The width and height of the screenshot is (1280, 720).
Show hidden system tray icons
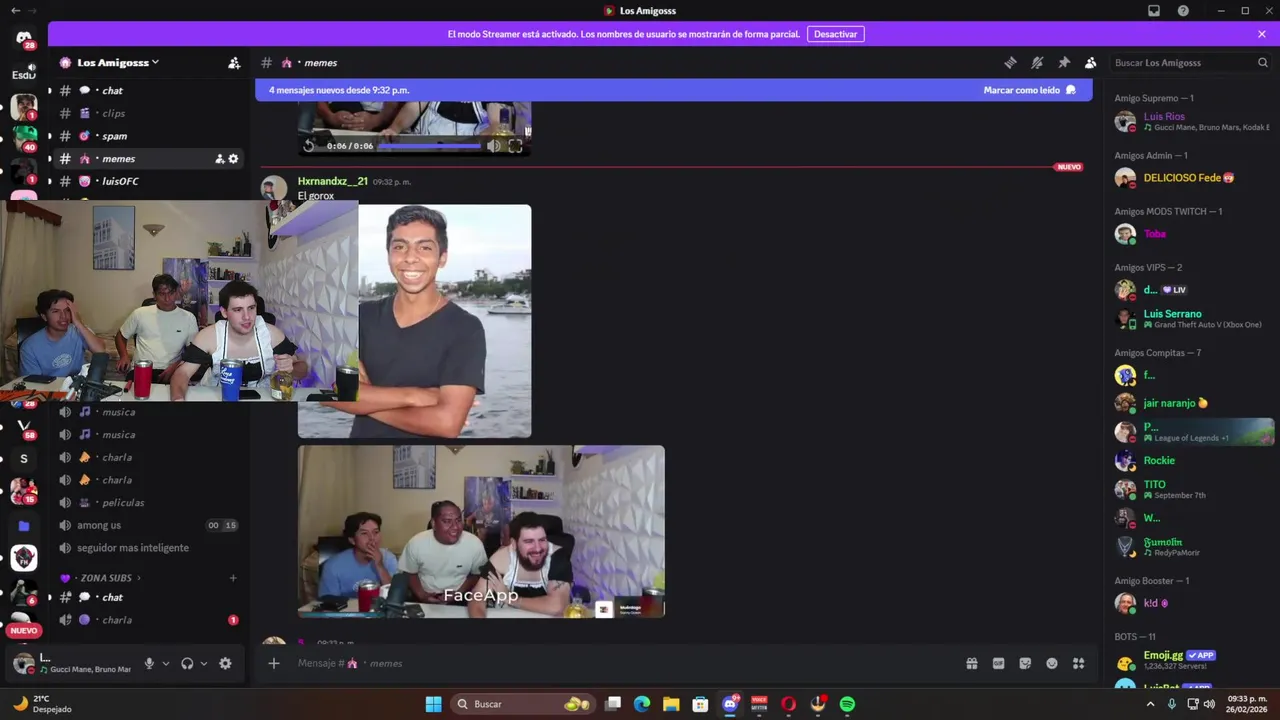click(1150, 704)
